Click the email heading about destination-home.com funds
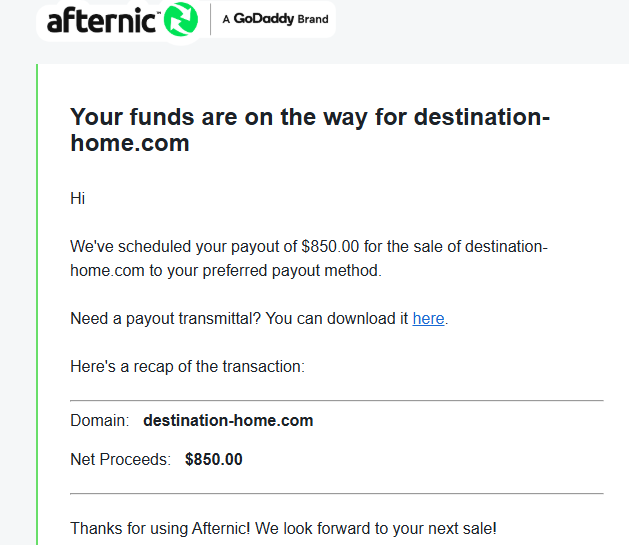 click(x=310, y=130)
